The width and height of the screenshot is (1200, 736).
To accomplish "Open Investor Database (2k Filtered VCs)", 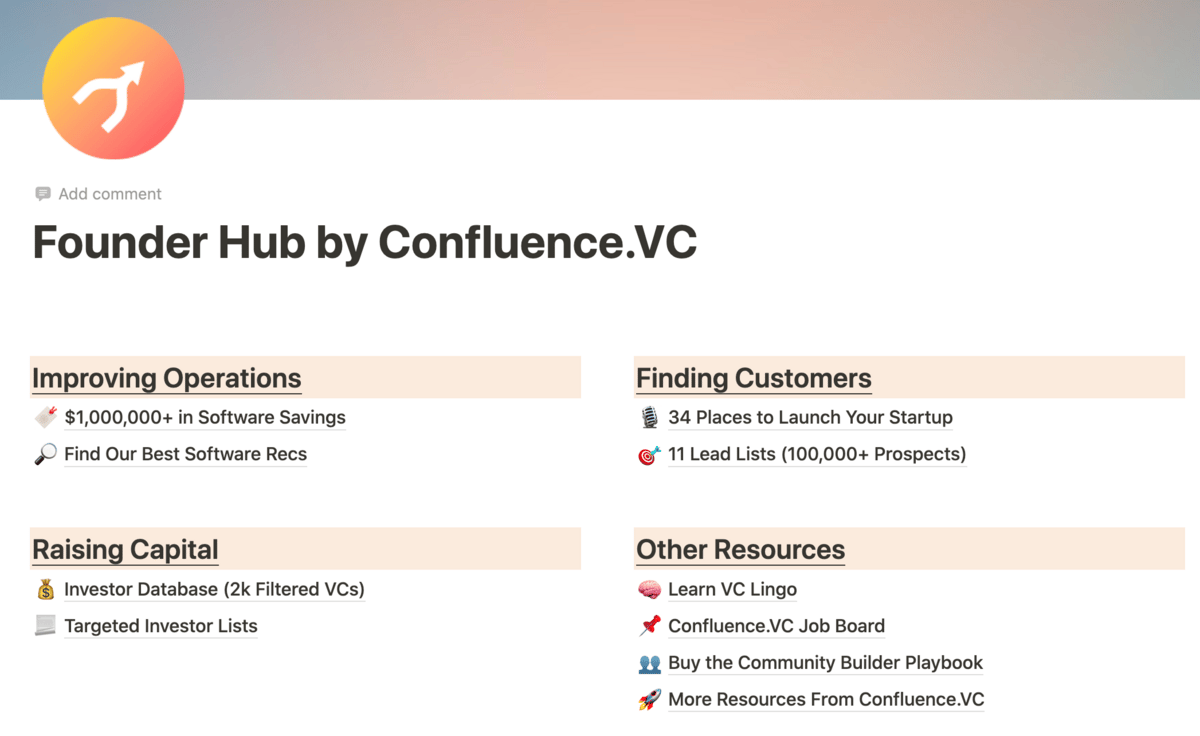I will point(214,590).
